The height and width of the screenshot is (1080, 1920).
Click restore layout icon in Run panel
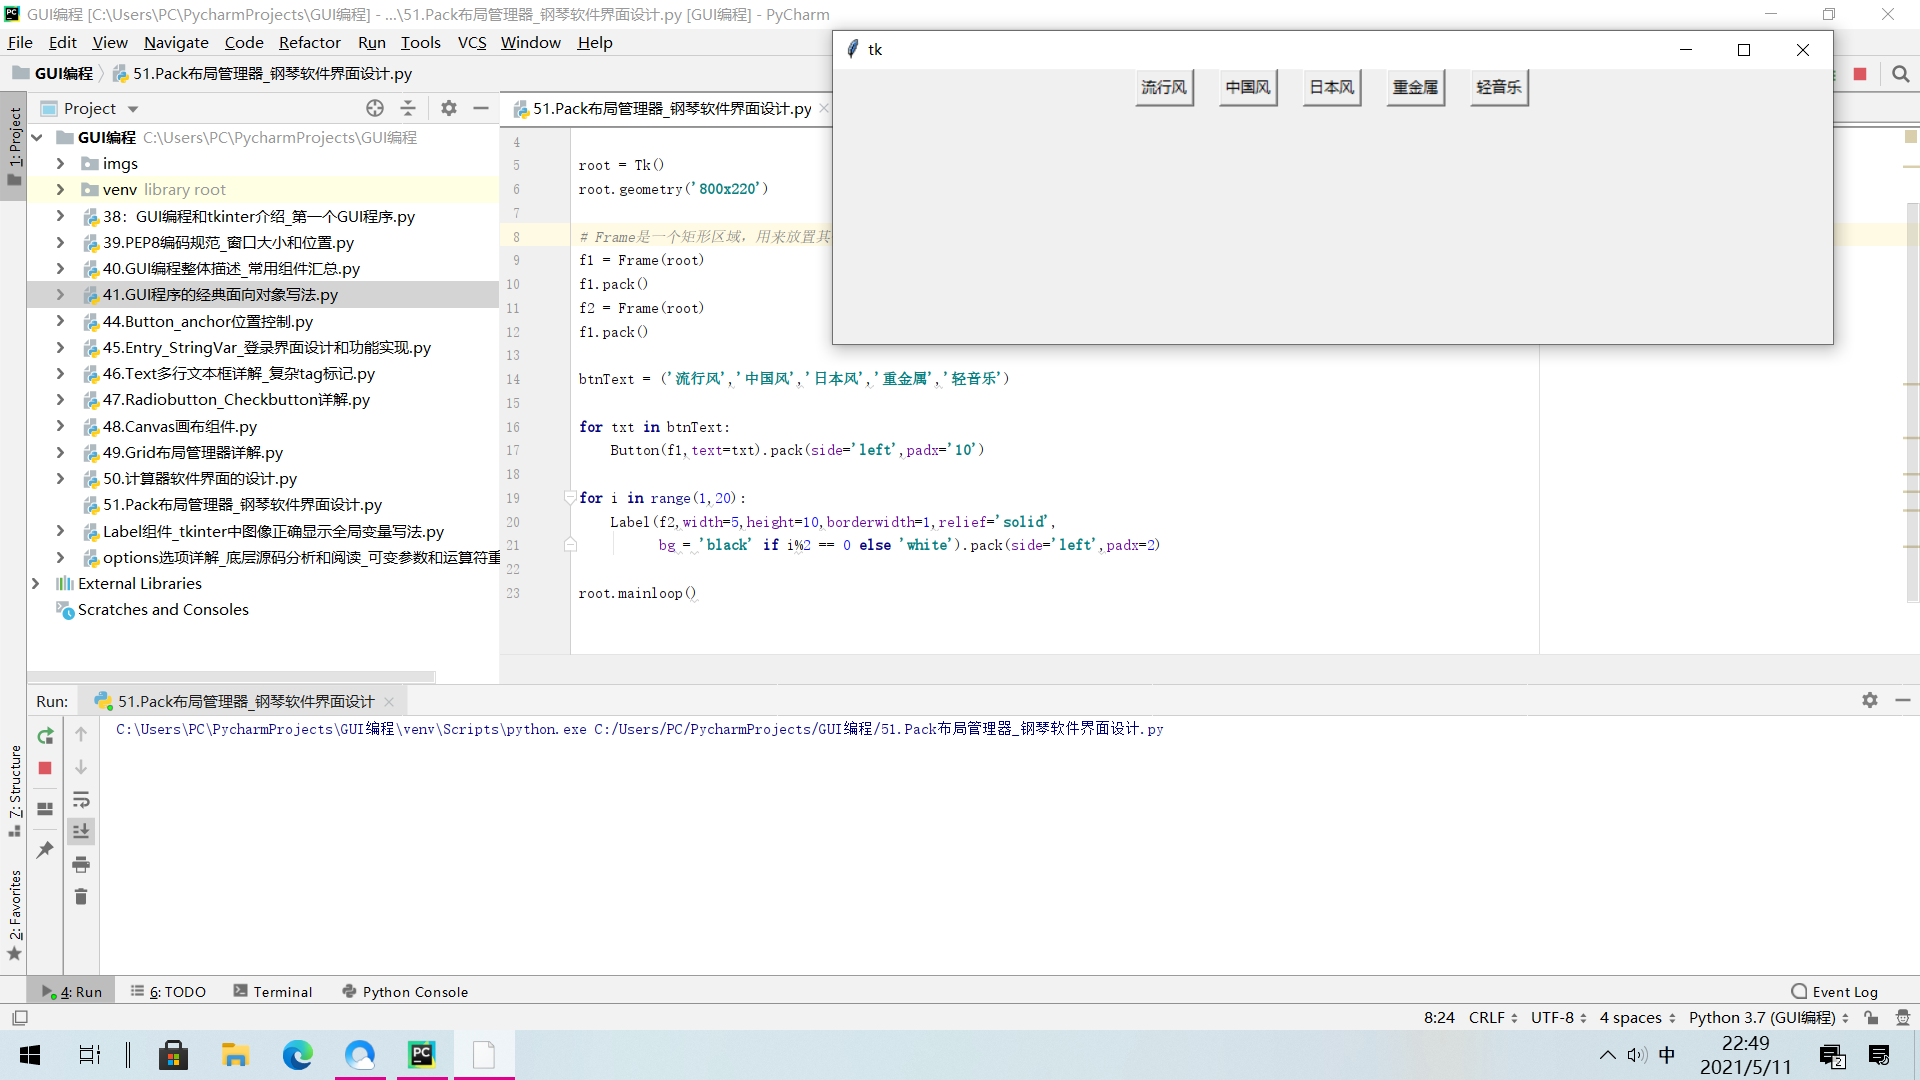click(x=45, y=809)
